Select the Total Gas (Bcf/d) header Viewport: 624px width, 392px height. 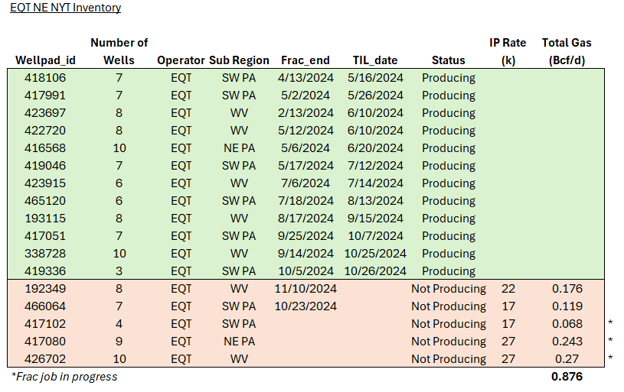pos(567,51)
